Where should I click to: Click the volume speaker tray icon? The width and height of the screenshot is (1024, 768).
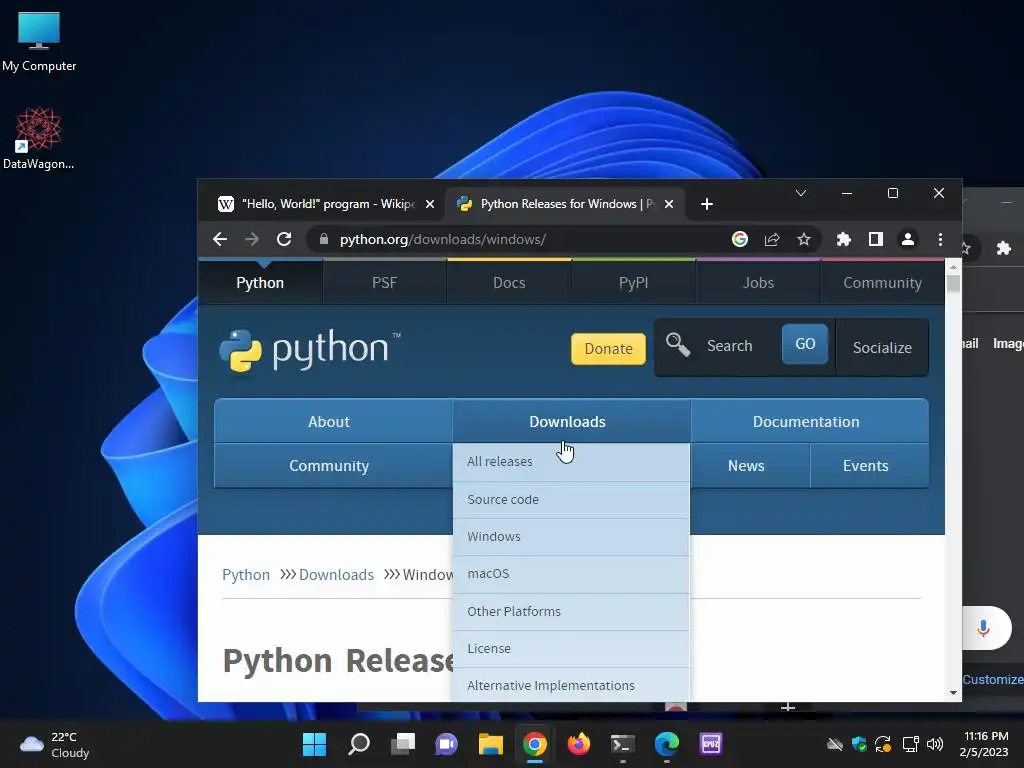935,744
